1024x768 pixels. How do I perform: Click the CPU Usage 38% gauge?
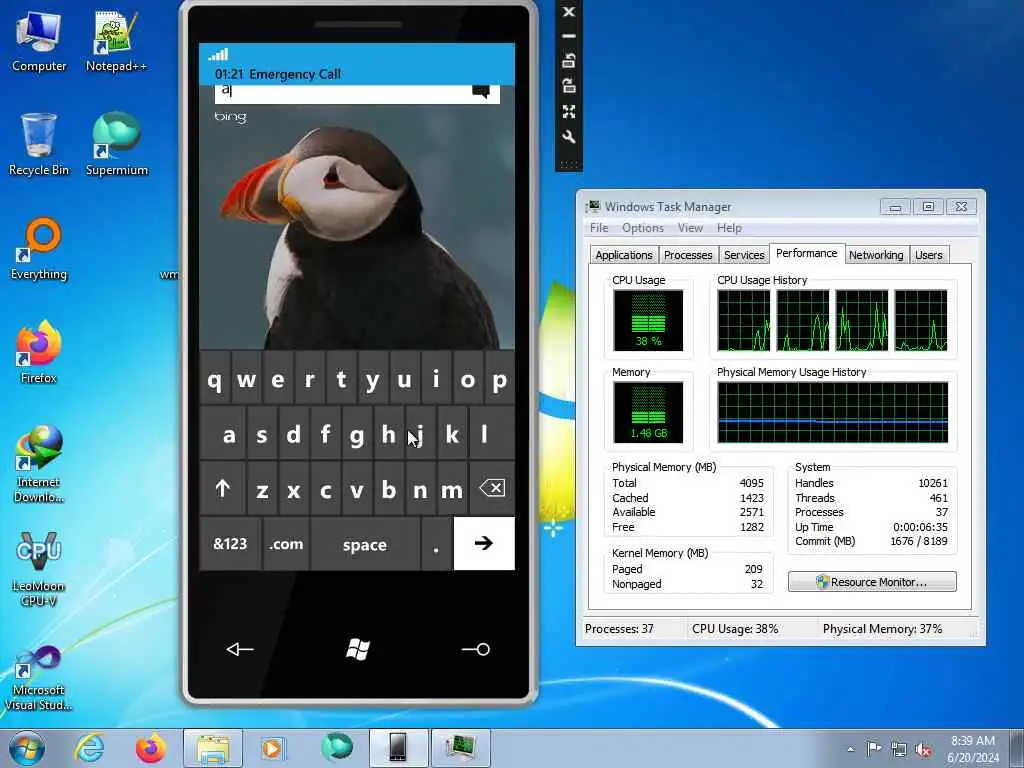[x=648, y=320]
